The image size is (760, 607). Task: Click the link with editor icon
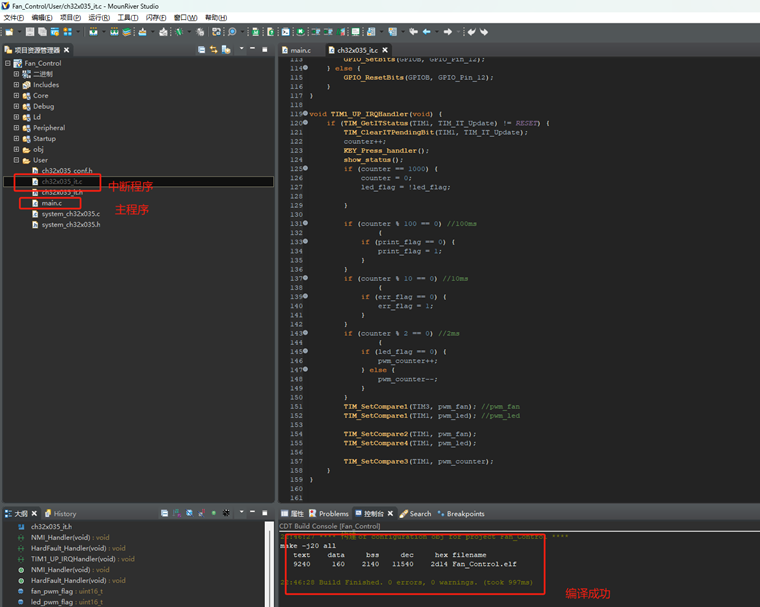click(214, 49)
